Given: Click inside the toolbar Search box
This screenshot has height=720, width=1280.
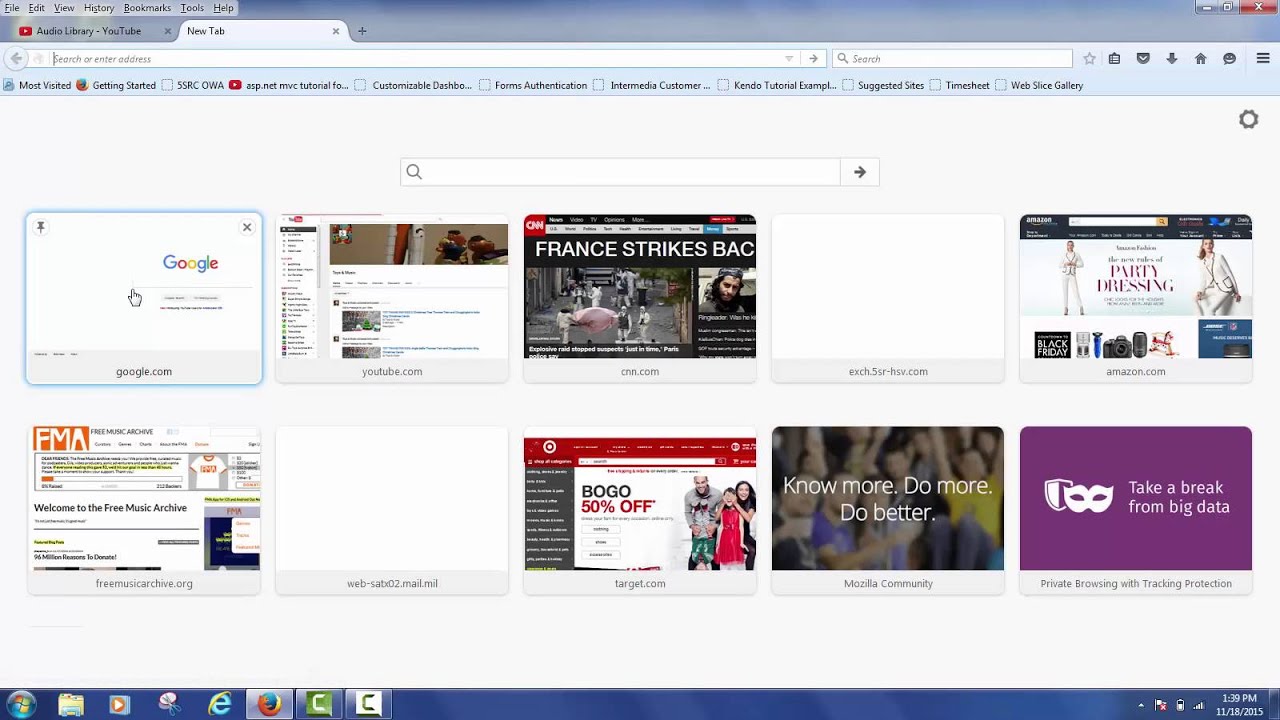Looking at the screenshot, I should click(x=952, y=59).
